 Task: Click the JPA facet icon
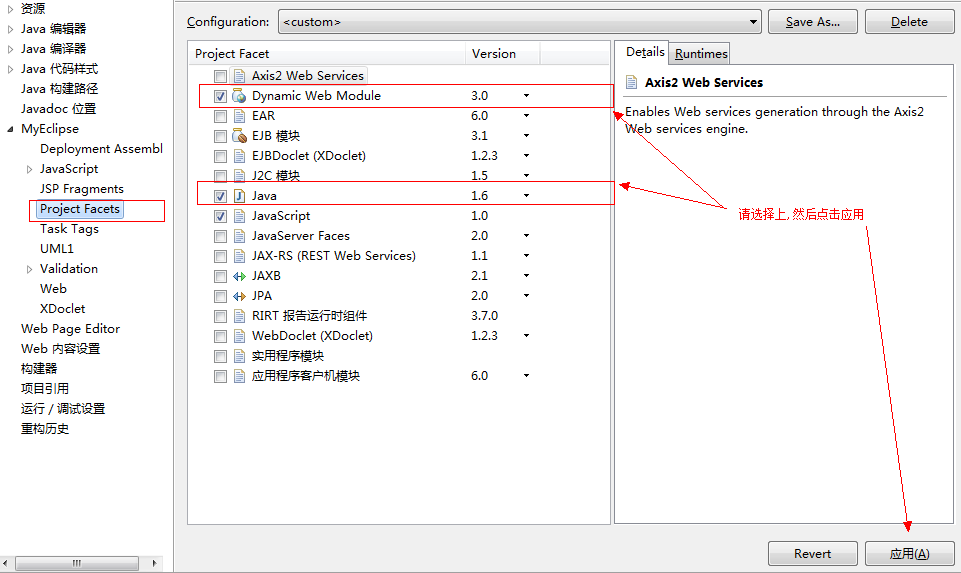[239, 296]
